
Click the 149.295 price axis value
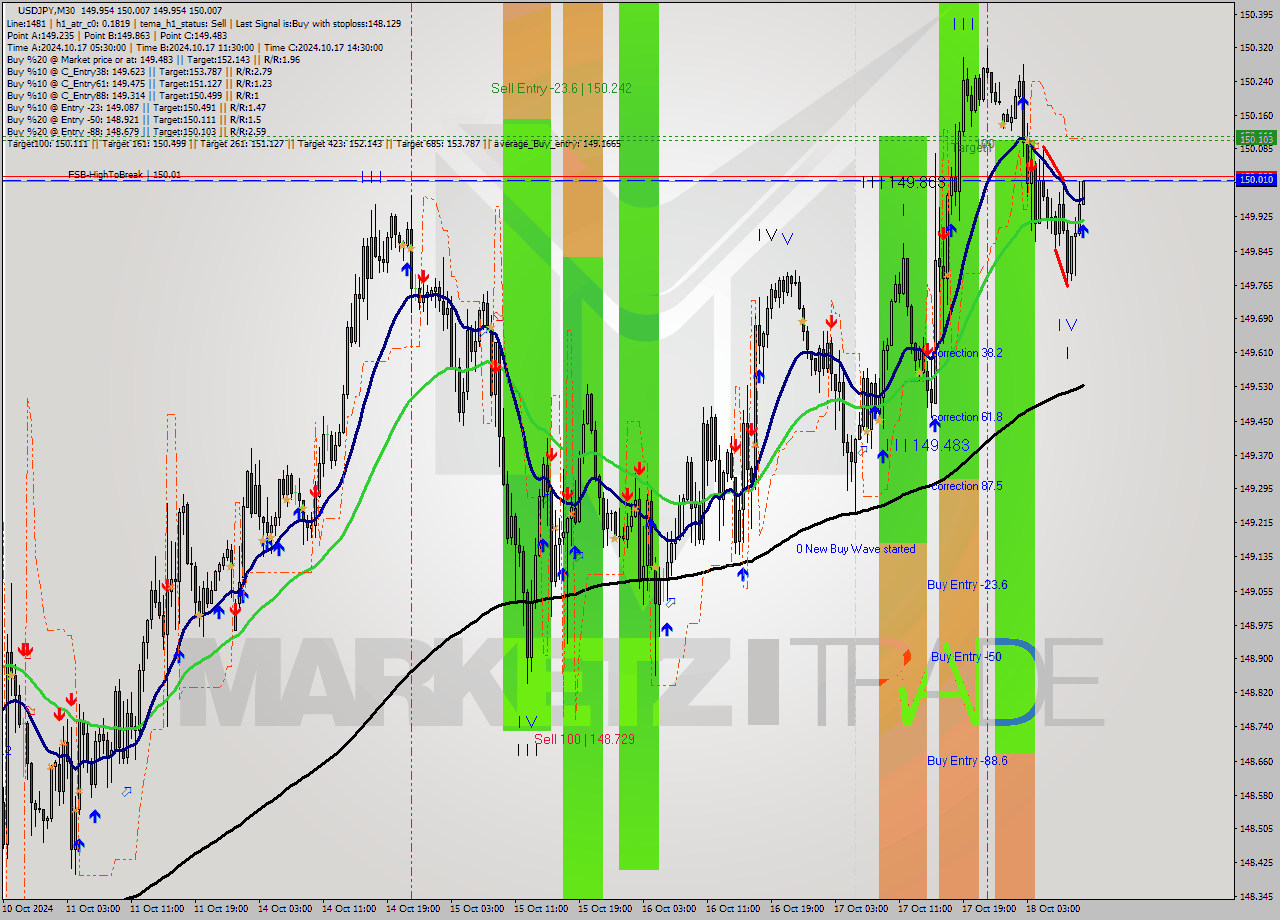tap(1256, 488)
